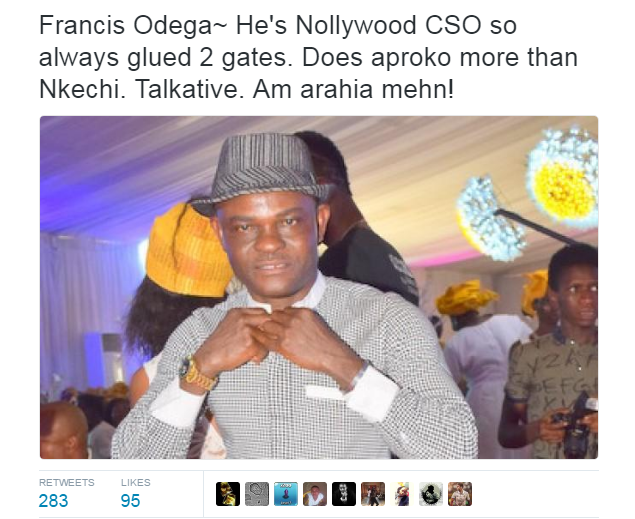635x519 pixels.
Task: Click the photographer holding camera in photo
Action: (549, 352)
